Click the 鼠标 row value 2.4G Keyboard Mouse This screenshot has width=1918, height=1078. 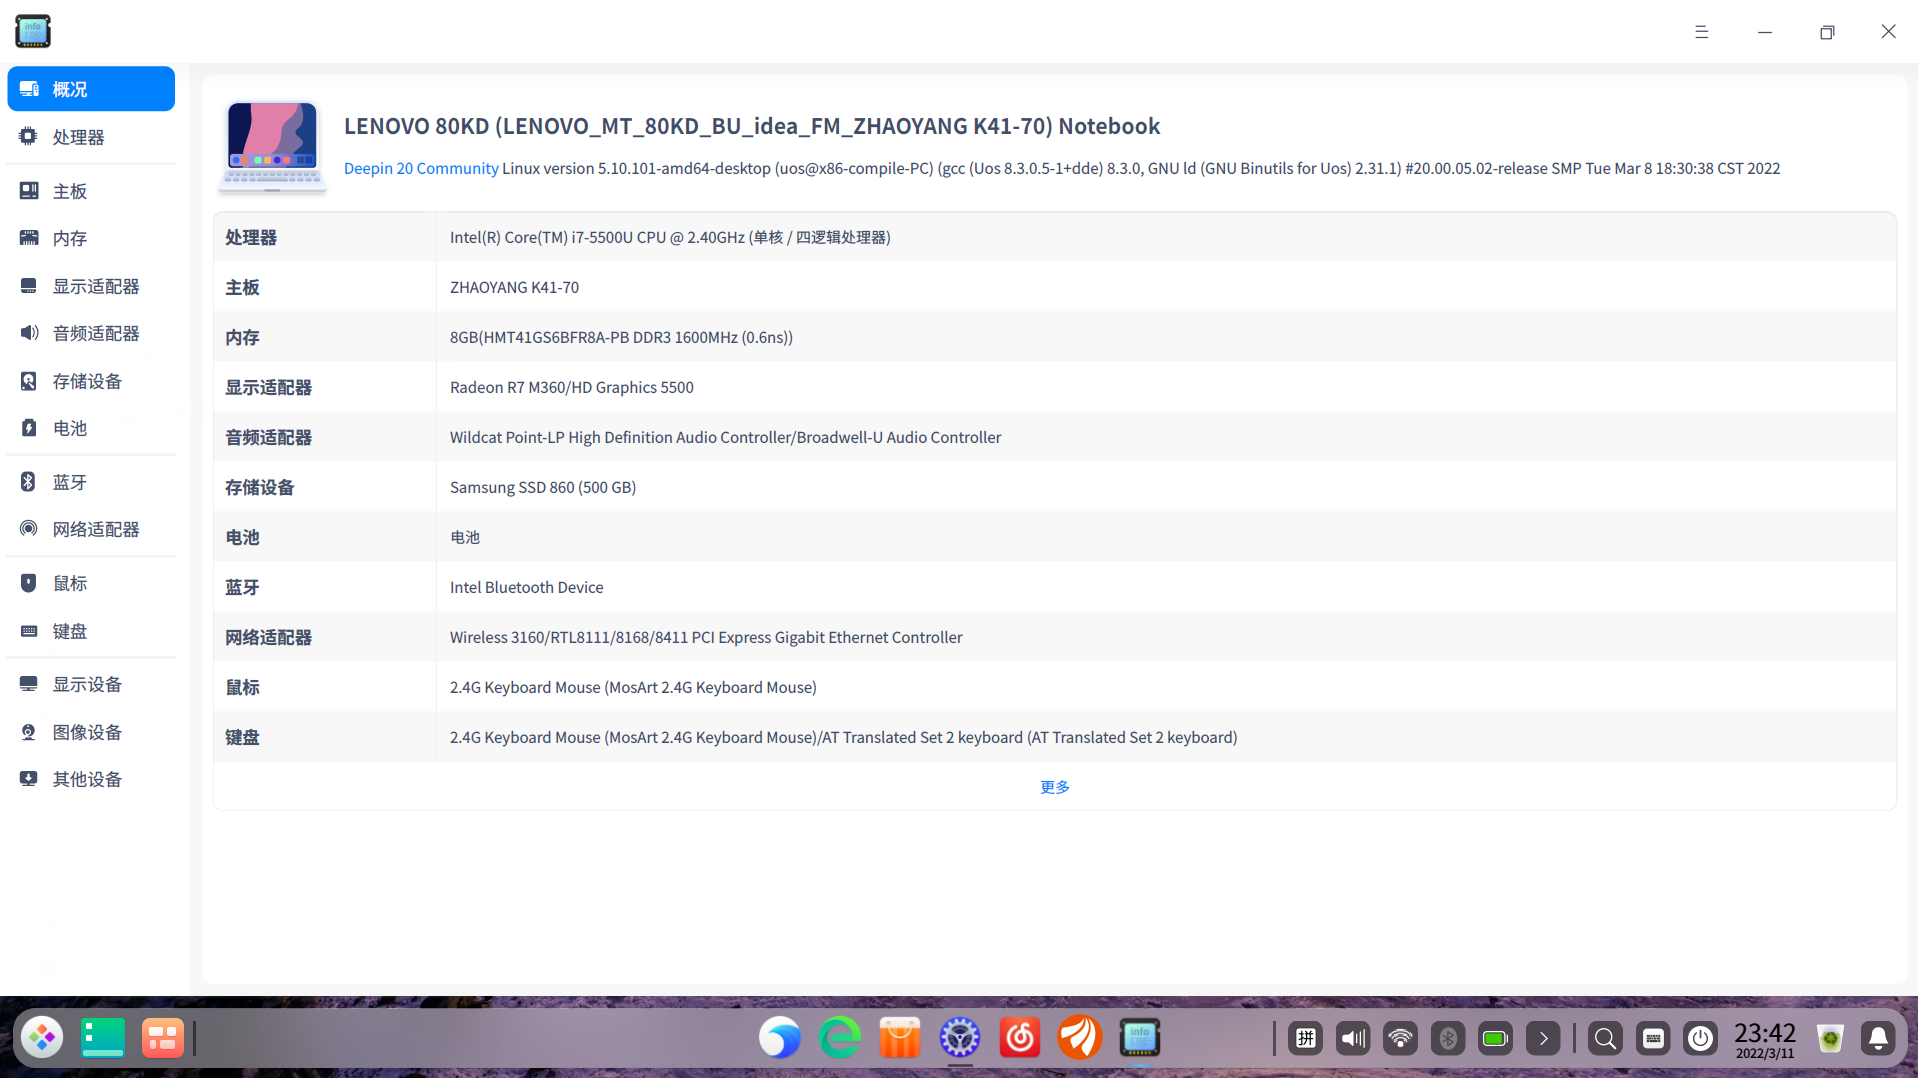pos(633,687)
